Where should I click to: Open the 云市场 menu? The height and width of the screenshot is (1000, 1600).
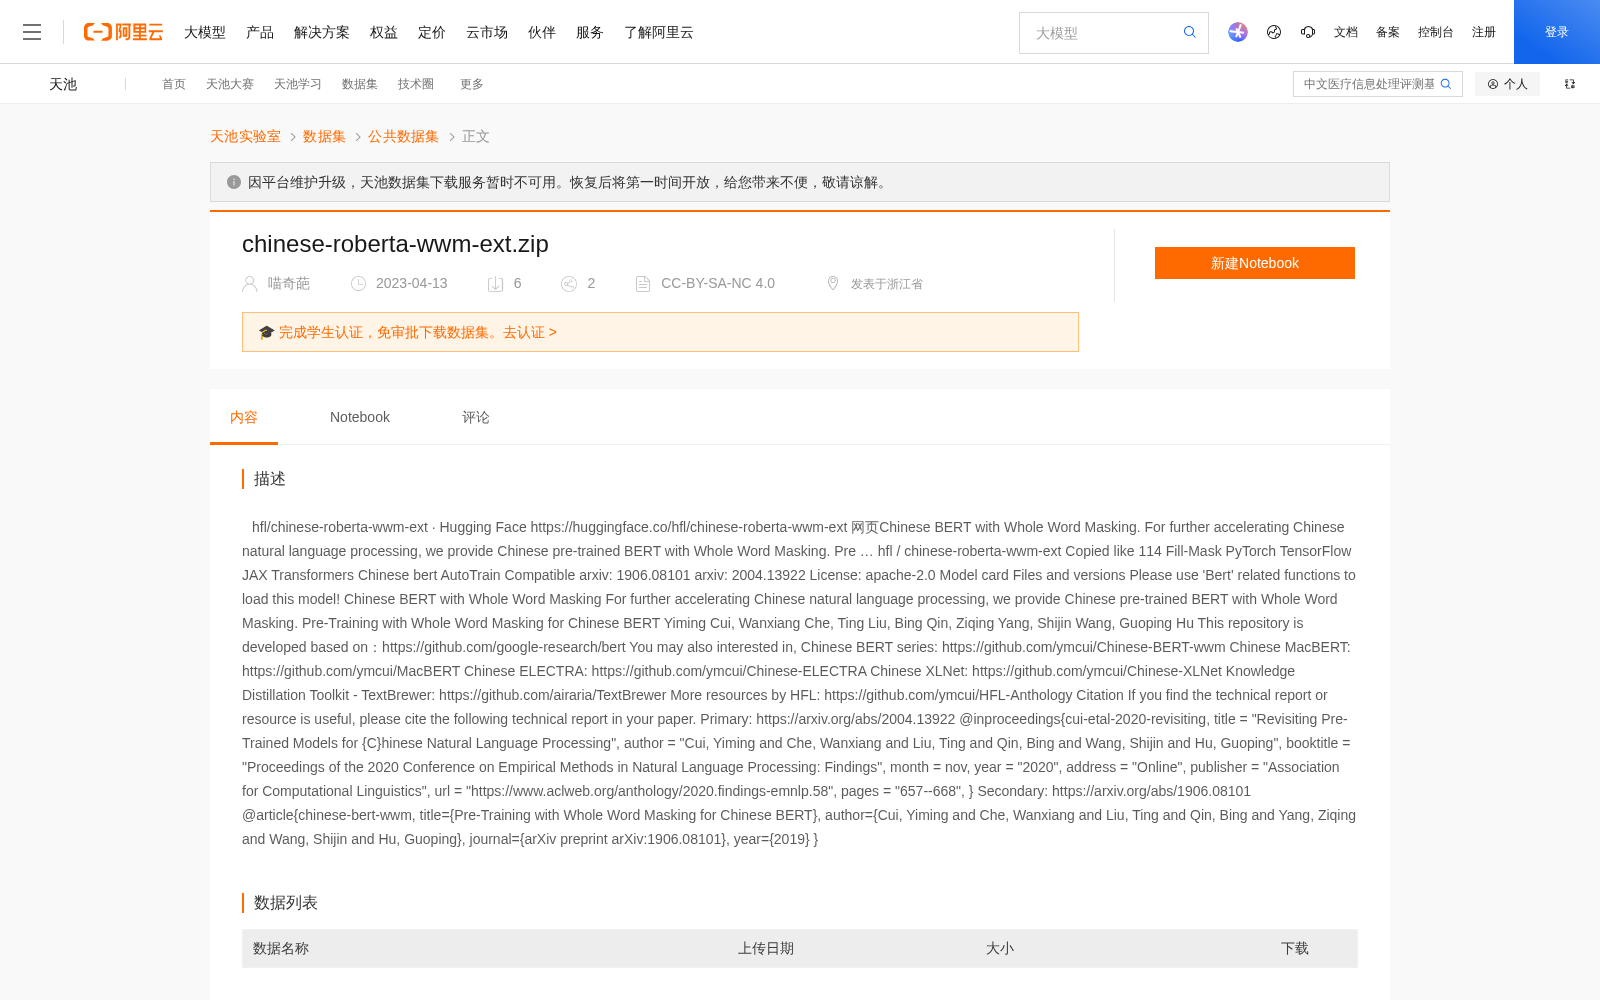pyautogui.click(x=487, y=32)
